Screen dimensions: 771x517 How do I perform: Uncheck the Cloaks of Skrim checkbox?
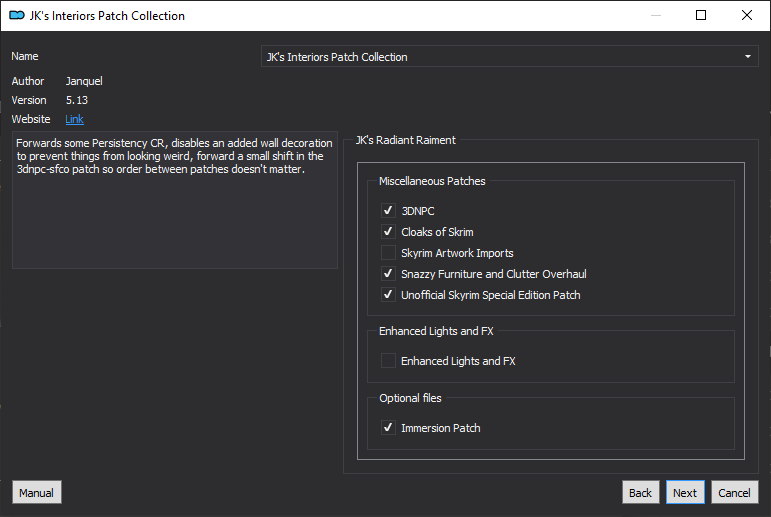388,231
